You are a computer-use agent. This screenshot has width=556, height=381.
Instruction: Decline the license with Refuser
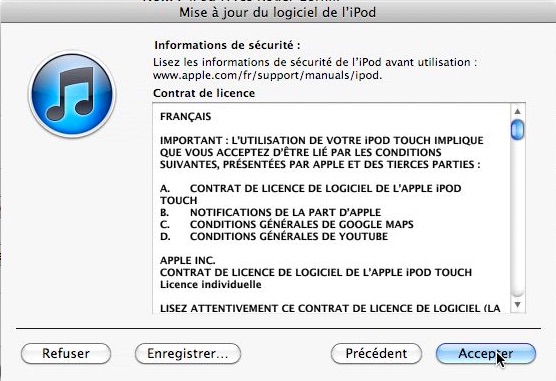66,353
